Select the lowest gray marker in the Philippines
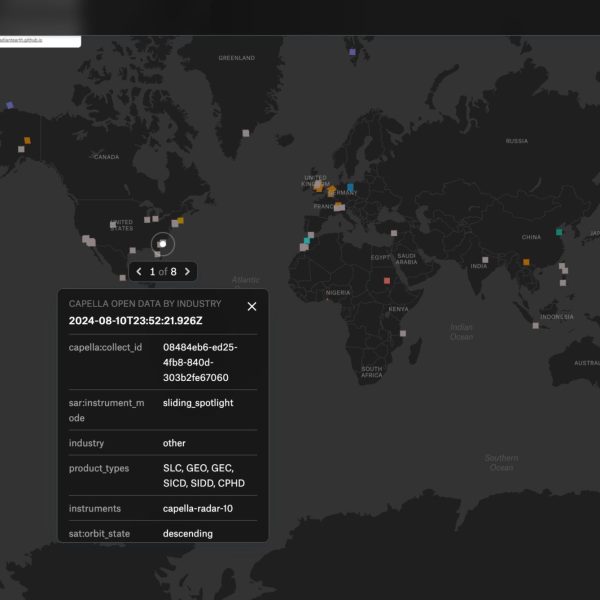Viewport: 600px width, 600px height. click(563, 283)
